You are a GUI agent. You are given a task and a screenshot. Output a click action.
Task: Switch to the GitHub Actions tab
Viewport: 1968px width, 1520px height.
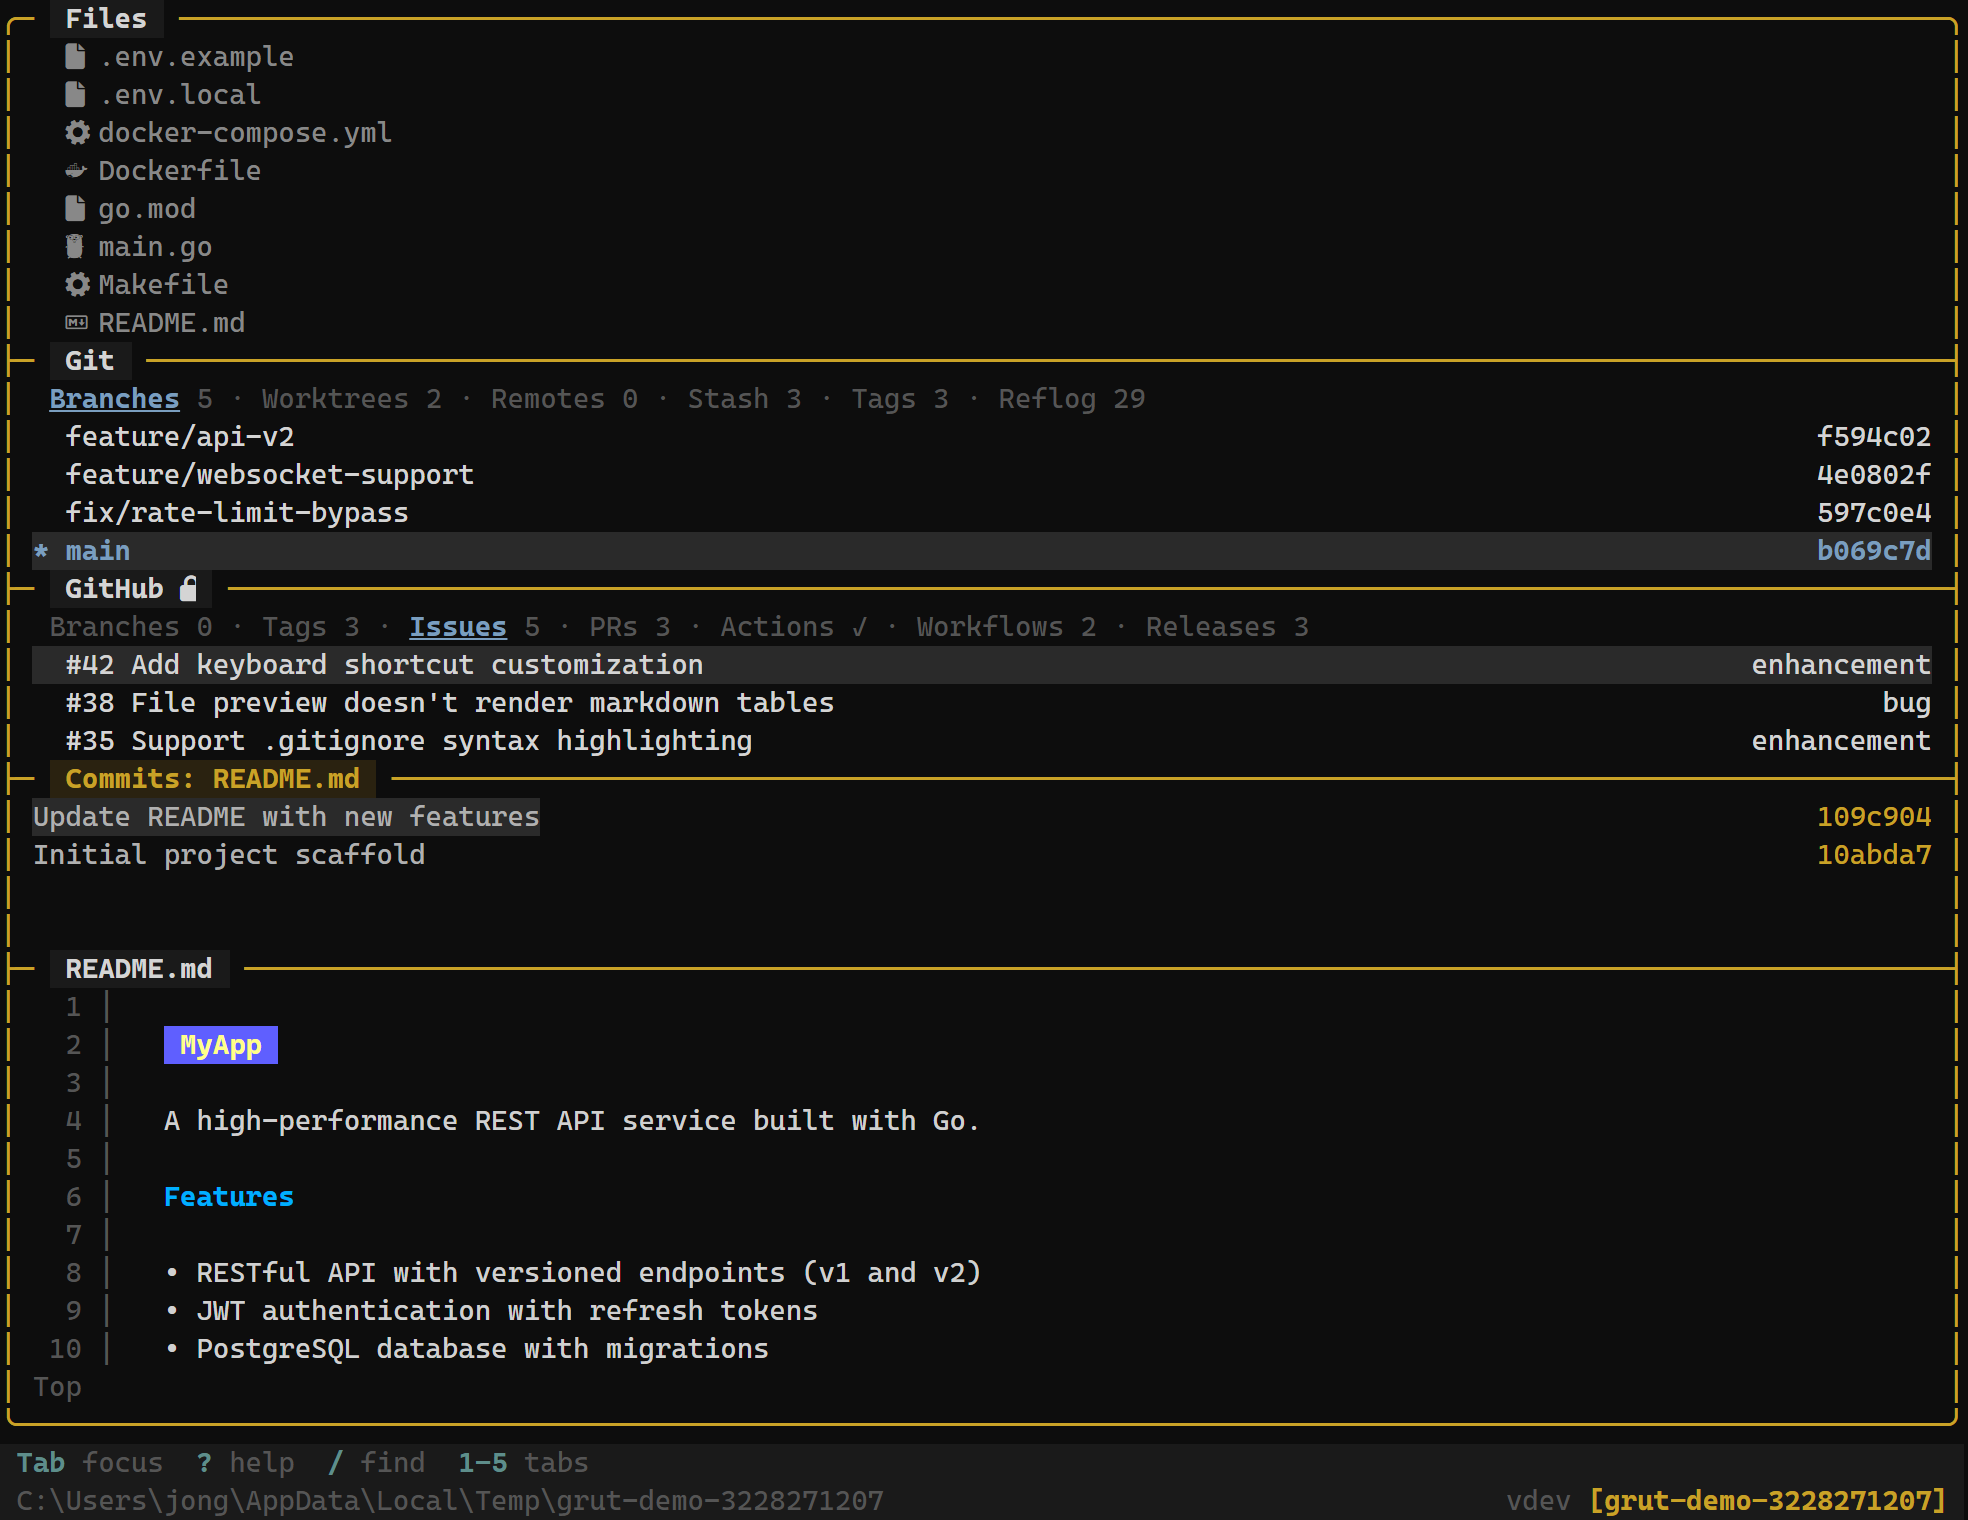794,627
